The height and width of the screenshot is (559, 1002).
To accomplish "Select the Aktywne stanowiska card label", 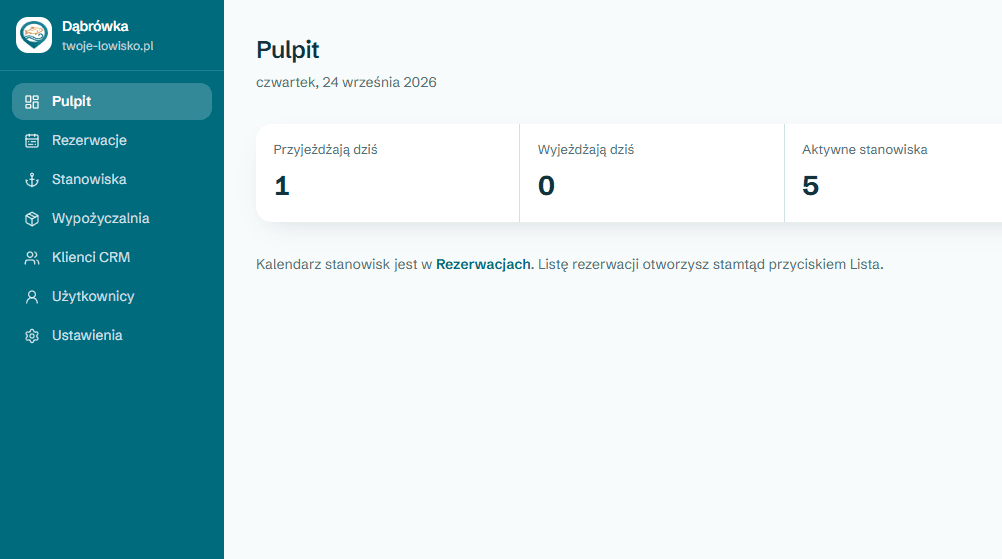I will [x=865, y=149].
